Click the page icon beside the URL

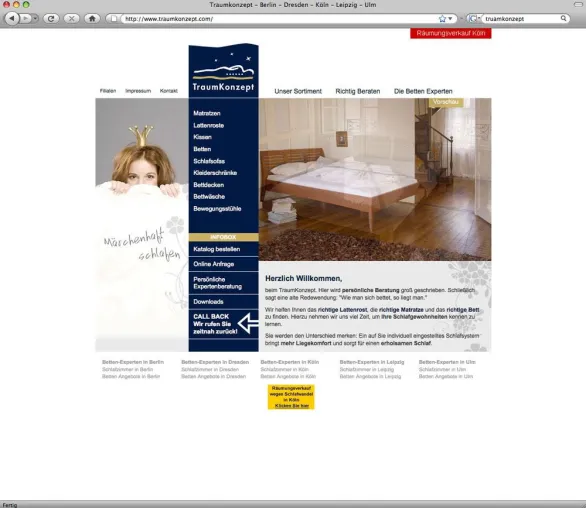coord(114,18)
